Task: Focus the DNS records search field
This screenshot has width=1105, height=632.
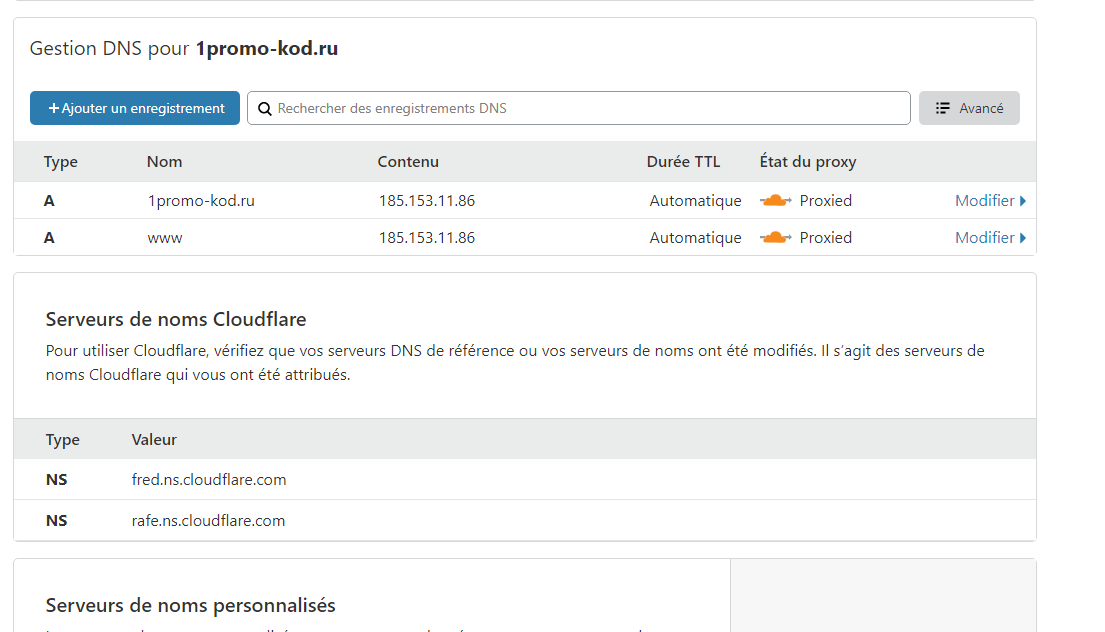Action: point(590,108)
